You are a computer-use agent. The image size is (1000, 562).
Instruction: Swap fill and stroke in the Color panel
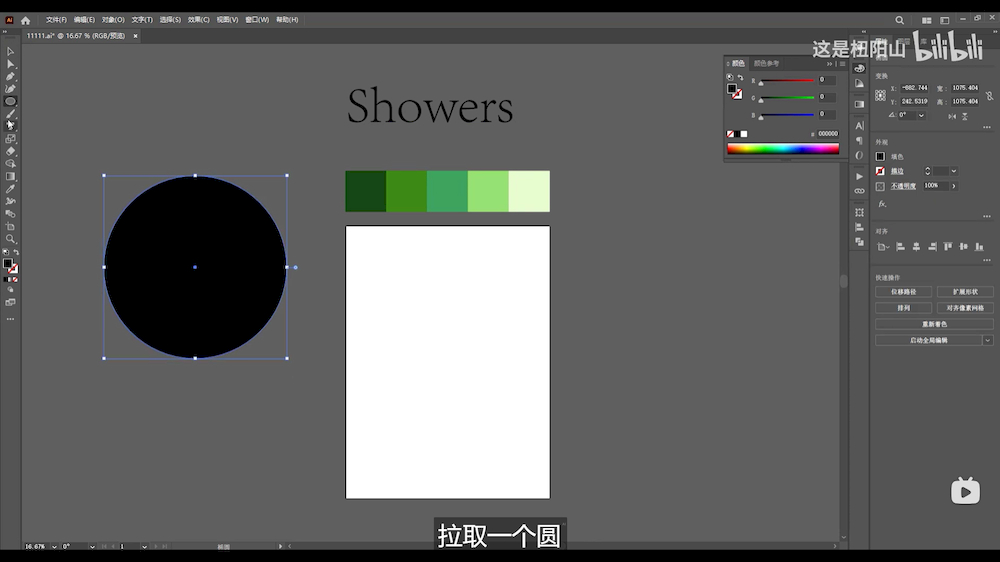[x=739, y=78]
